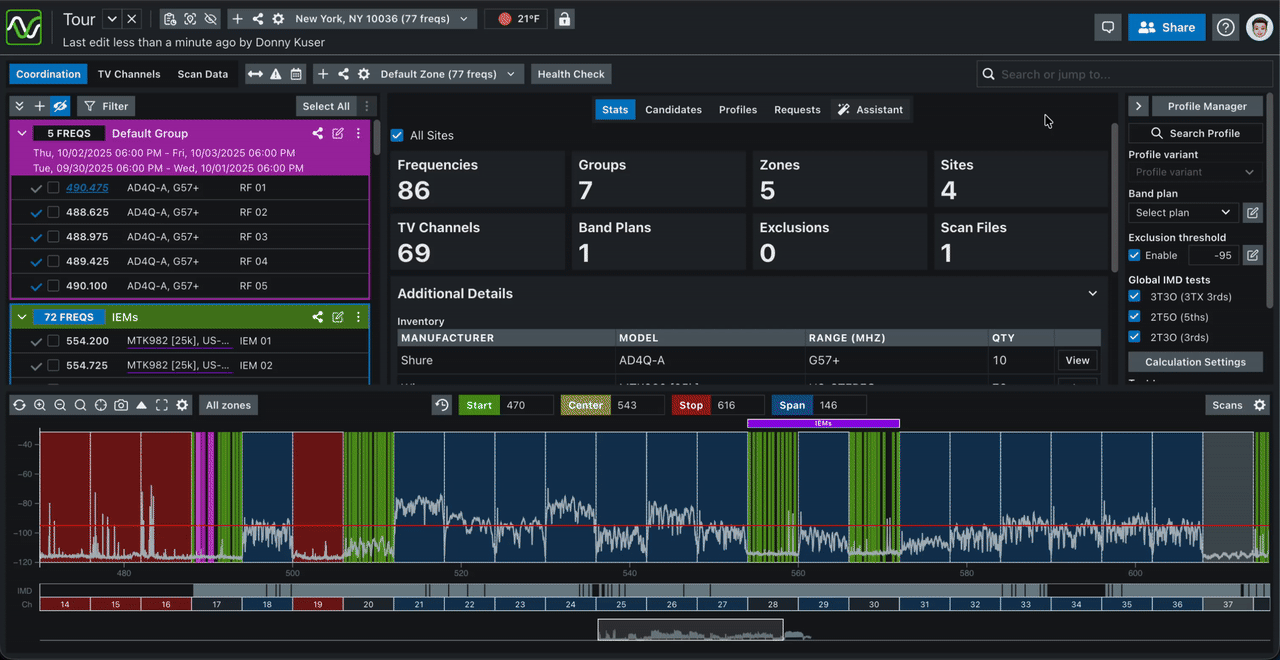Zoom in on the spectrum graph
The height and width of the screenshot is (660, 1280).
click(x=40, y=405)
